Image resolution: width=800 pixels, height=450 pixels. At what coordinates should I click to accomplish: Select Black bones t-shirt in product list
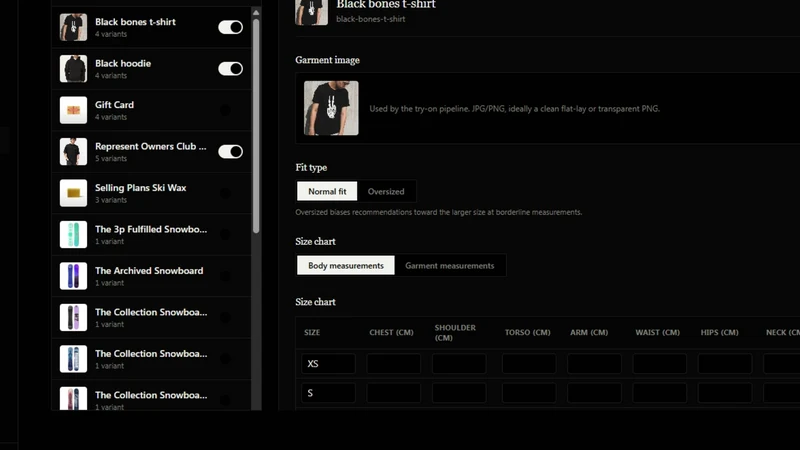coord(152,27)
